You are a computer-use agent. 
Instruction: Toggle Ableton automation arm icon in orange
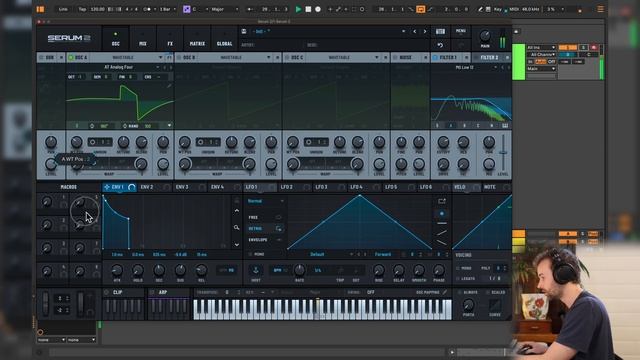(x=420, y=9)
